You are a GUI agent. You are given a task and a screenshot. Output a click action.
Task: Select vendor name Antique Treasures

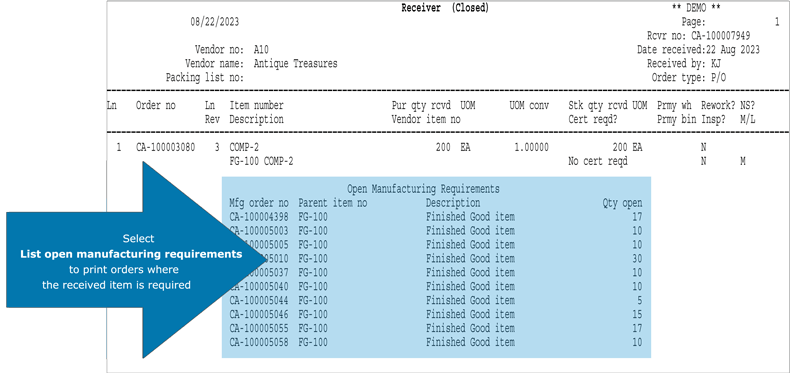pos(295,64)
